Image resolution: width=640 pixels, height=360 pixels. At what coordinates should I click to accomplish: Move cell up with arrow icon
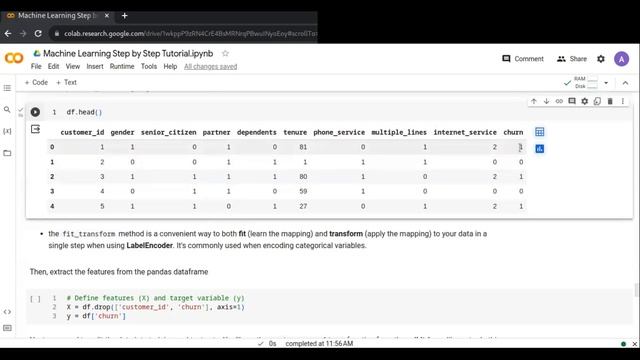(533, 101)
